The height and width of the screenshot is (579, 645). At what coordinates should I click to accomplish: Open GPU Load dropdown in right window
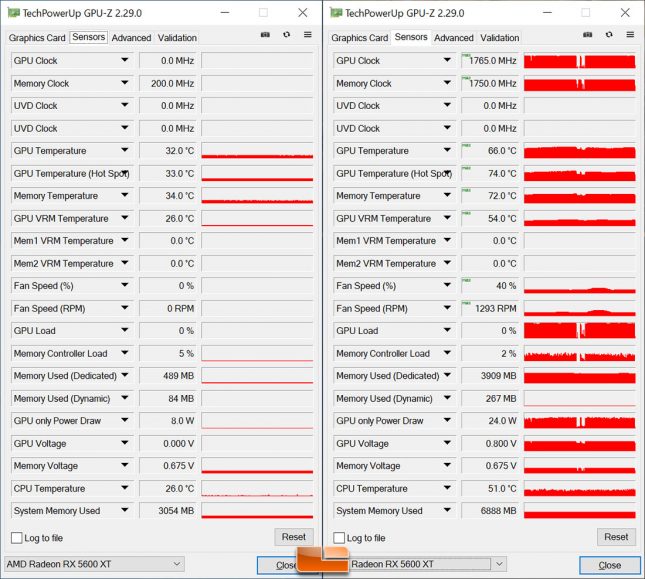pyautogui.click(x=447, y=330)
